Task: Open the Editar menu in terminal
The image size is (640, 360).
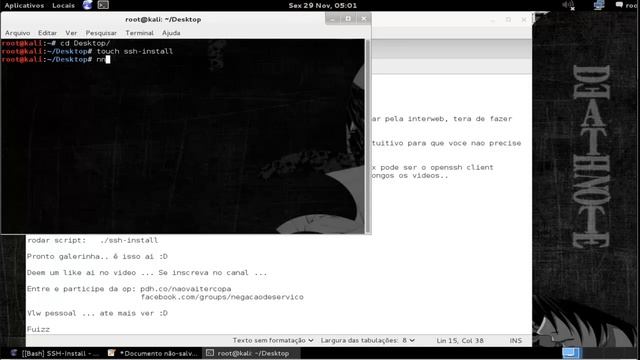Action: 47,33
